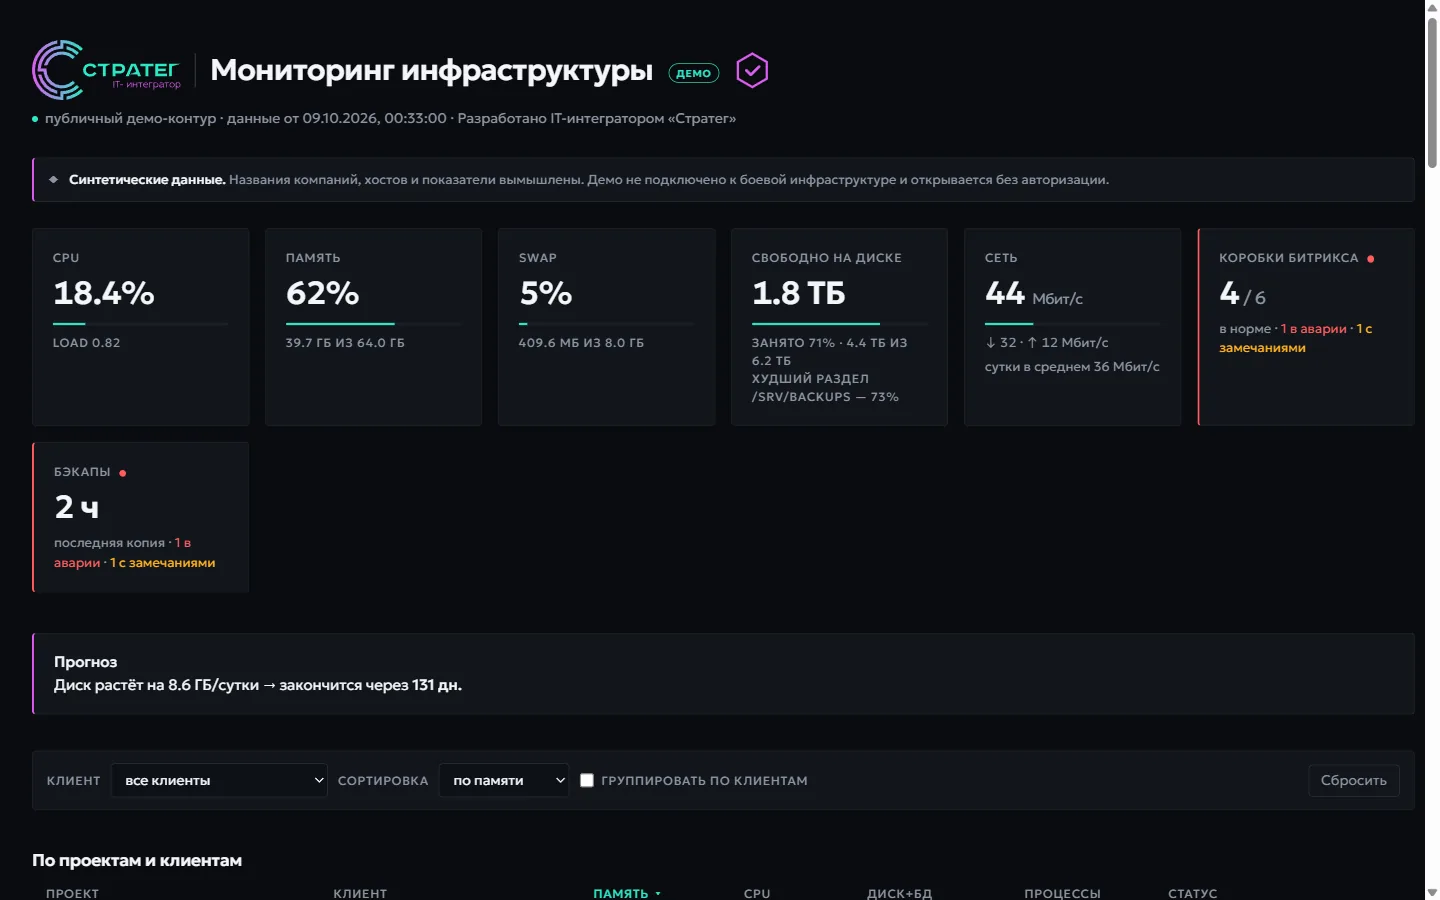
Task: Click text '409.6 МБ ИЗ 8.0 ГБ'
Action: point(581,343)
